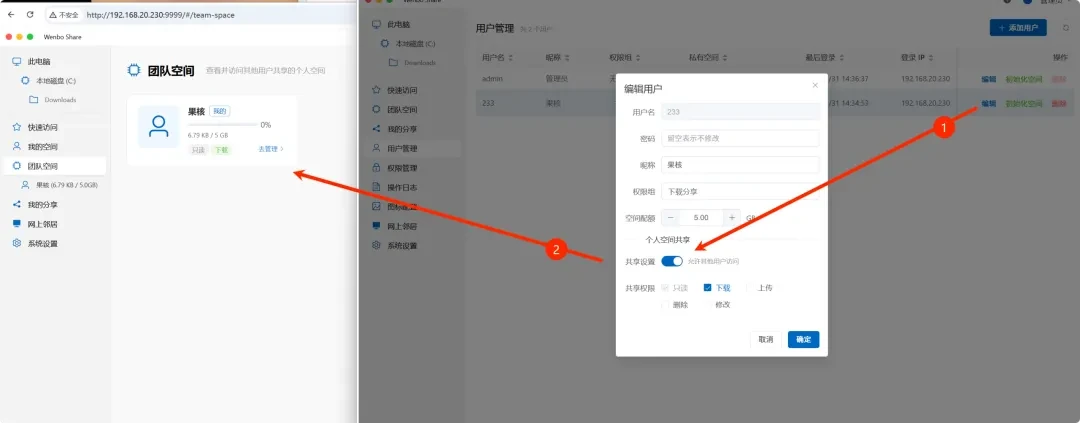The height and width of the screenshot is (423, 1080).
Task: Click the 果核 user avatar on the team card
Action: 158,127
